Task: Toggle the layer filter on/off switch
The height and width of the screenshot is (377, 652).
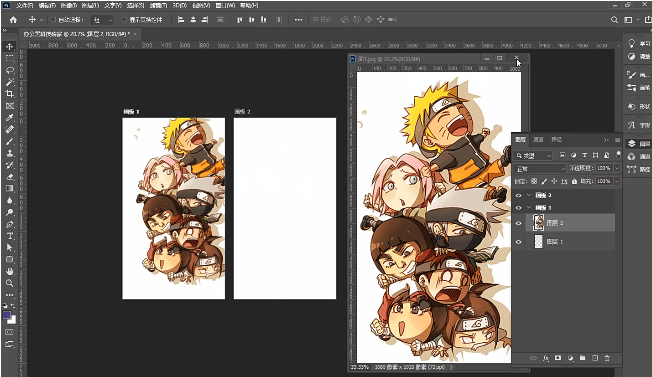Action: 618,154
